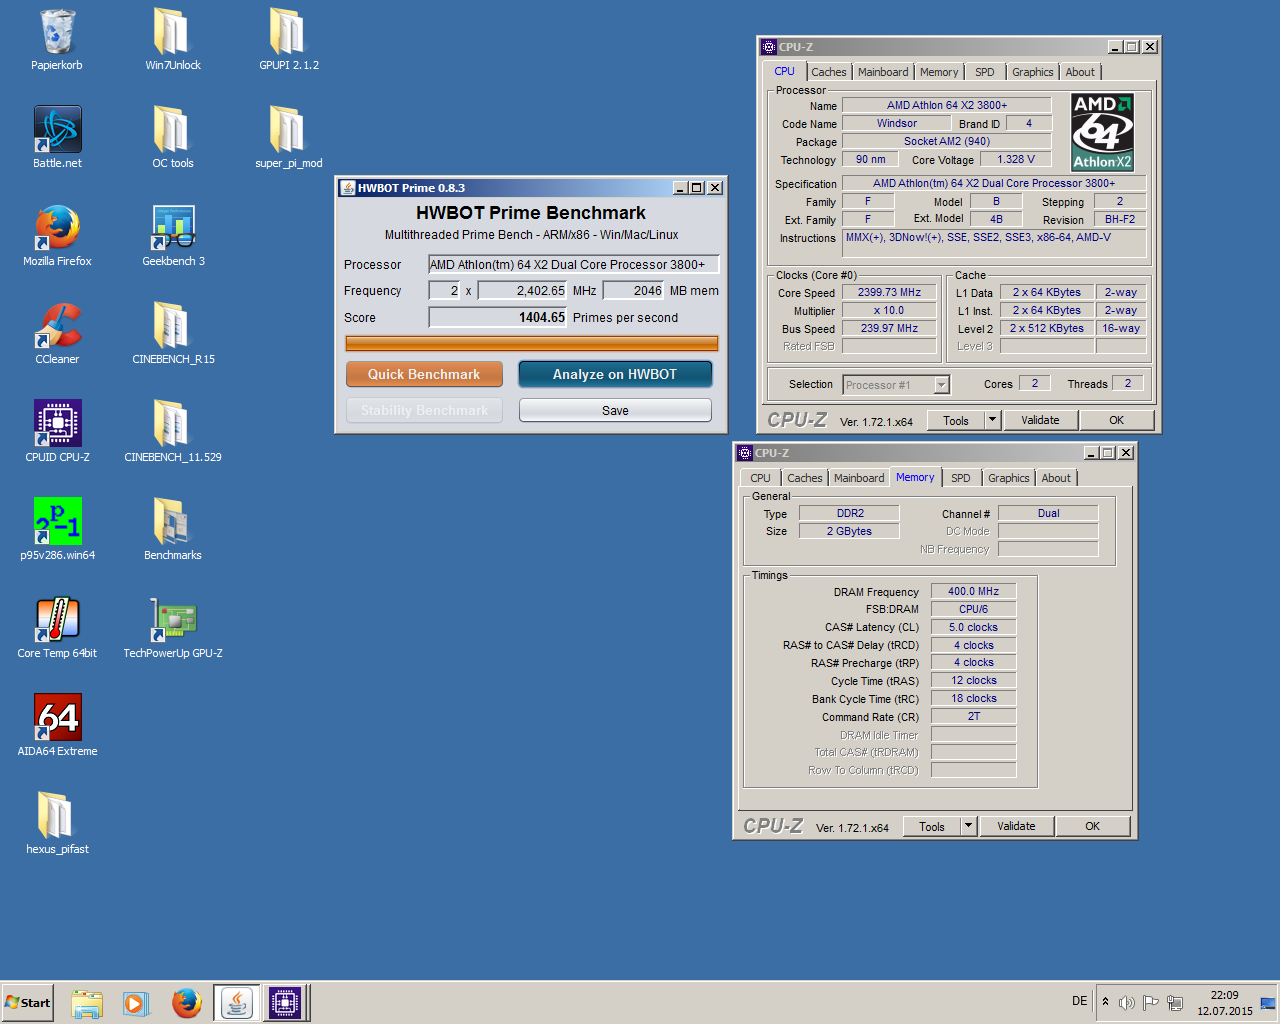Screen dimensions: 1280x1024
Task: Switch to Caches tab in lower CPU-Z window
Action: point(805,478)
